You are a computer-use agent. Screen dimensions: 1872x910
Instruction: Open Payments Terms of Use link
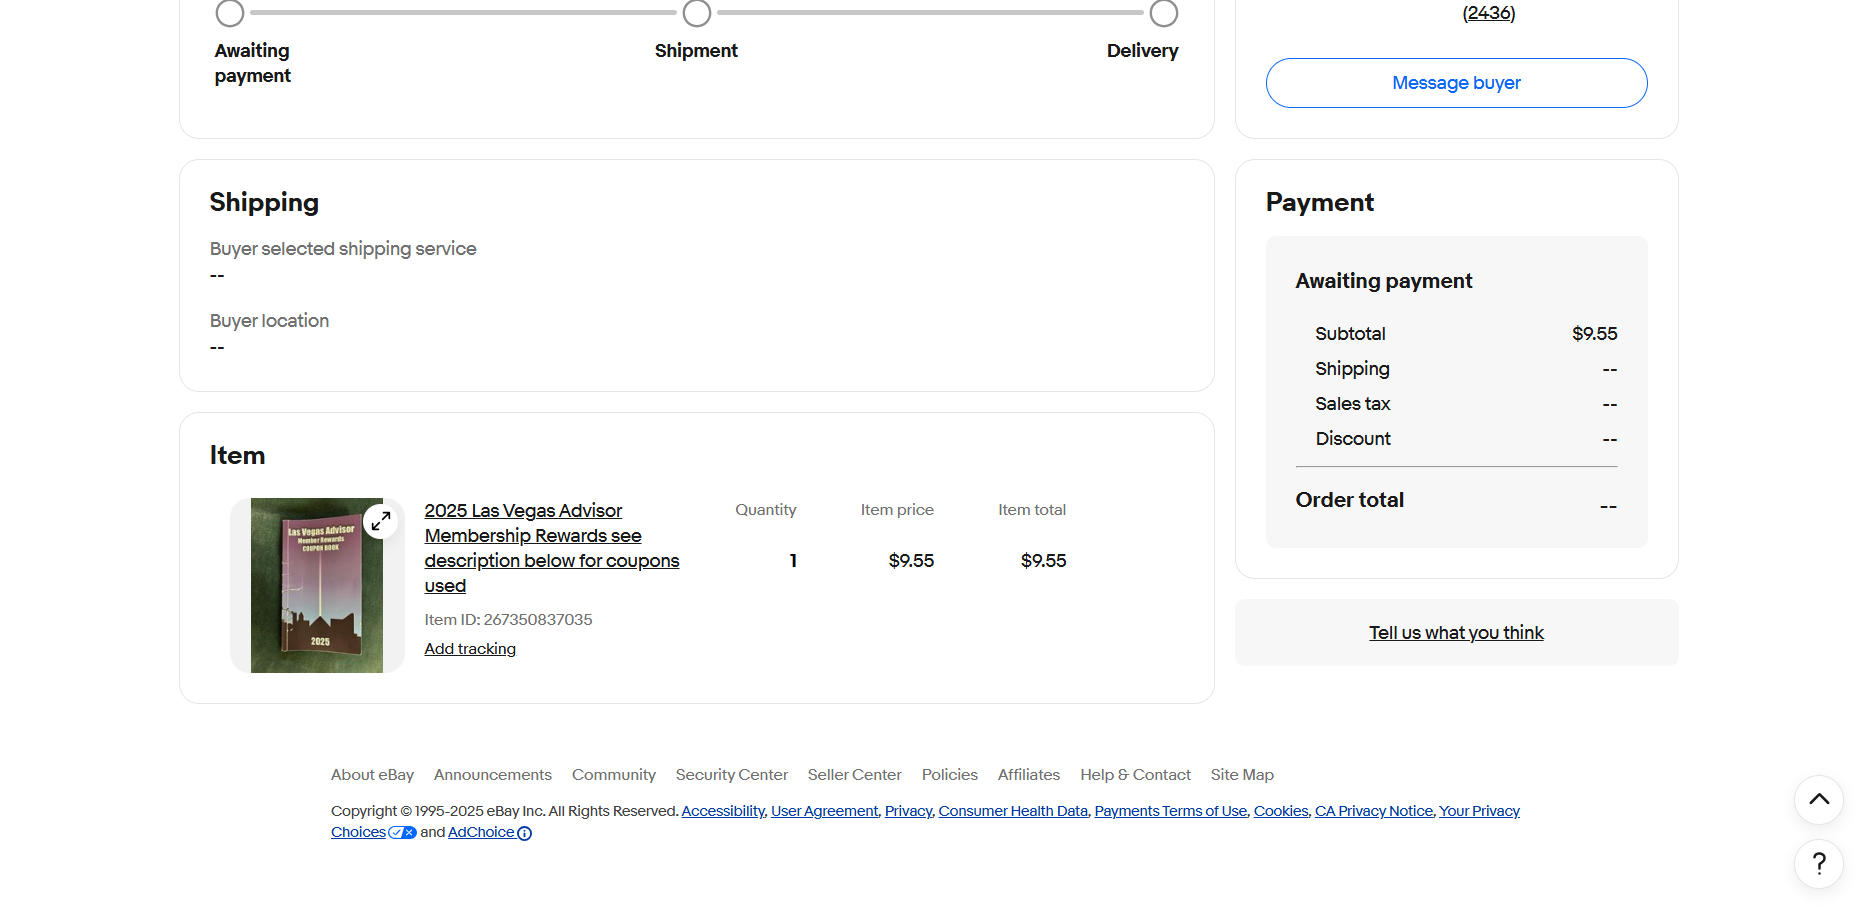(x=1171, y=811)
